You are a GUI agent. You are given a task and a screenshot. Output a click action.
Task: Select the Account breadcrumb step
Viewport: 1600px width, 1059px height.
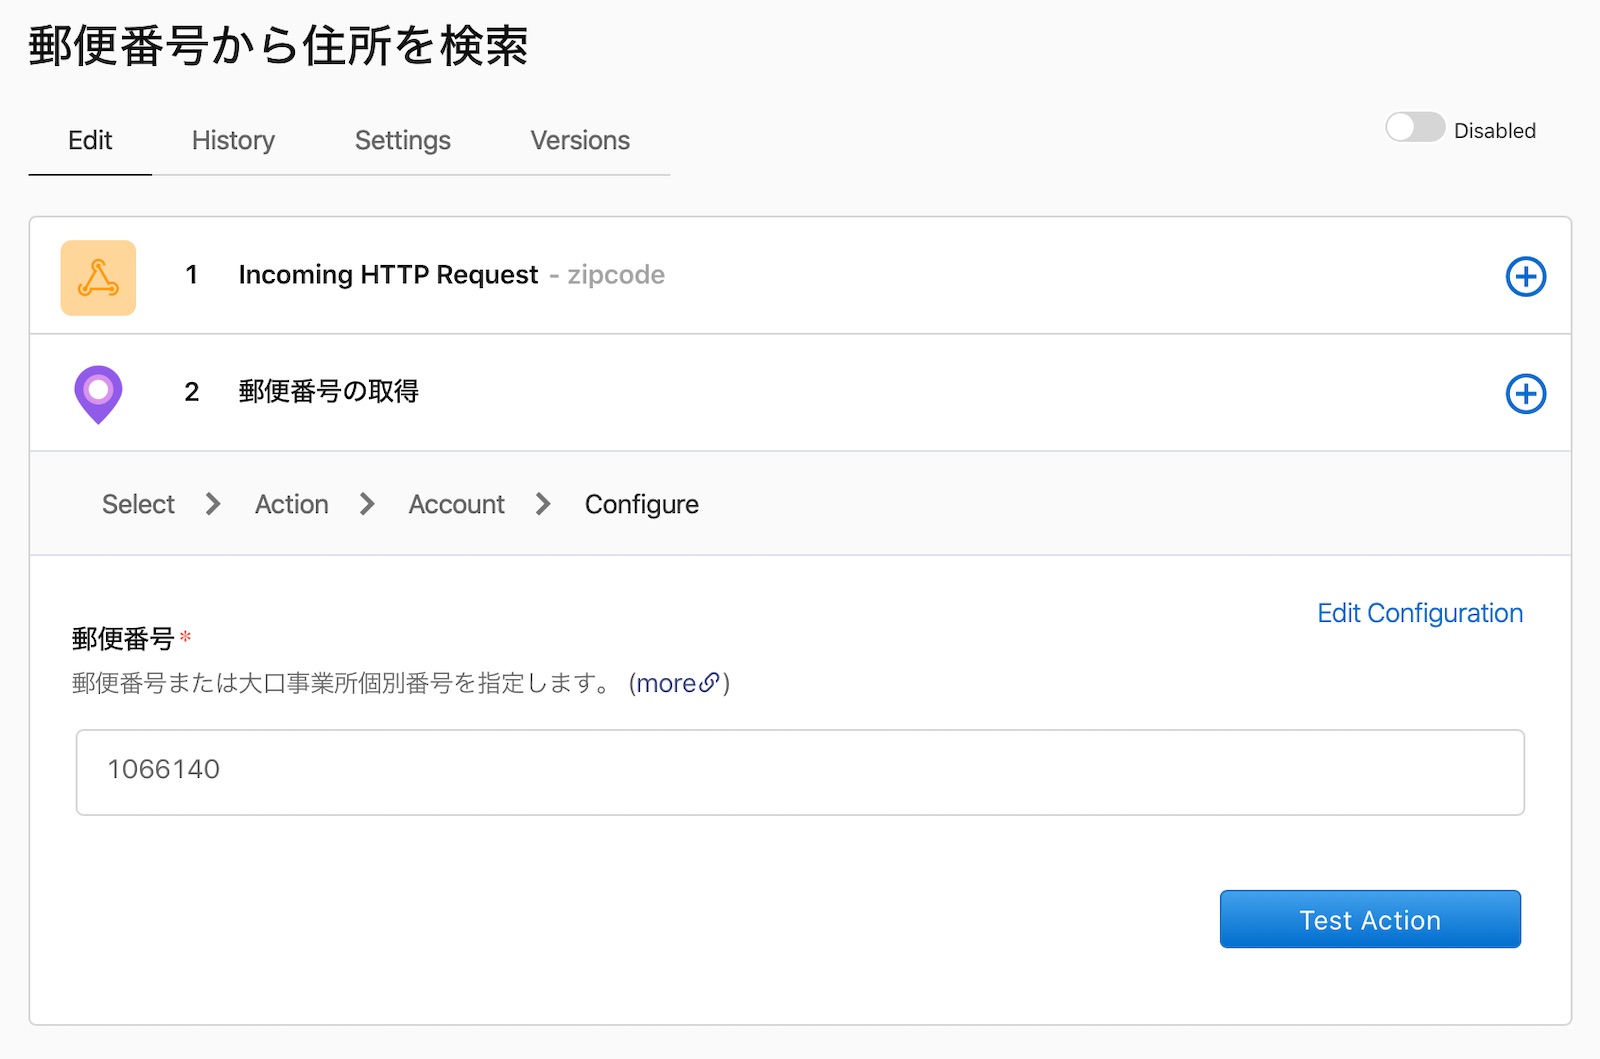tap(455, 504)
